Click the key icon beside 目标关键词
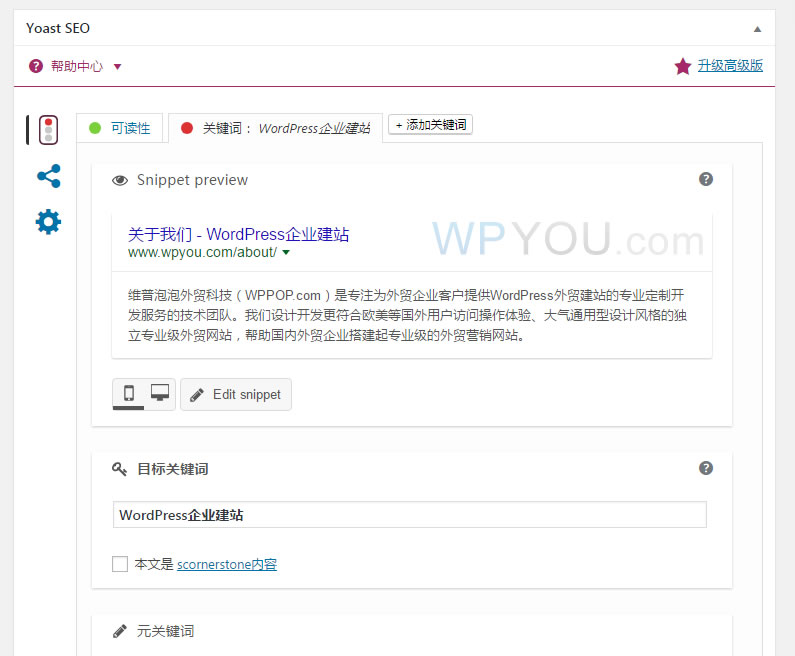Viewport: 795px width, 656px height. pos(119,469)
